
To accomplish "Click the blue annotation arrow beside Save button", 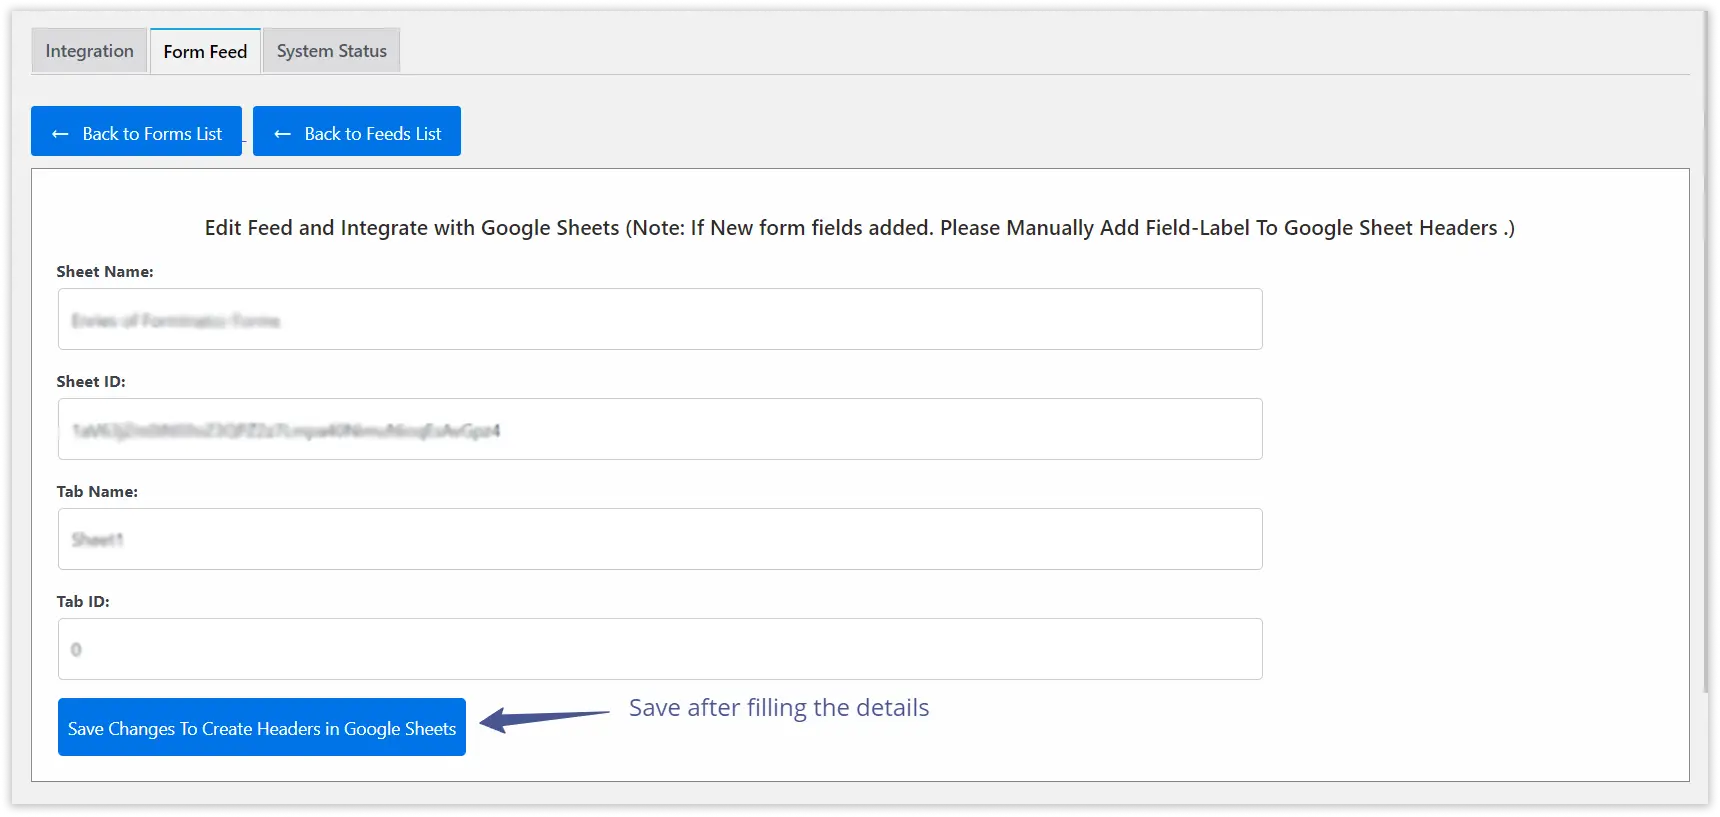I will point(543,717).
